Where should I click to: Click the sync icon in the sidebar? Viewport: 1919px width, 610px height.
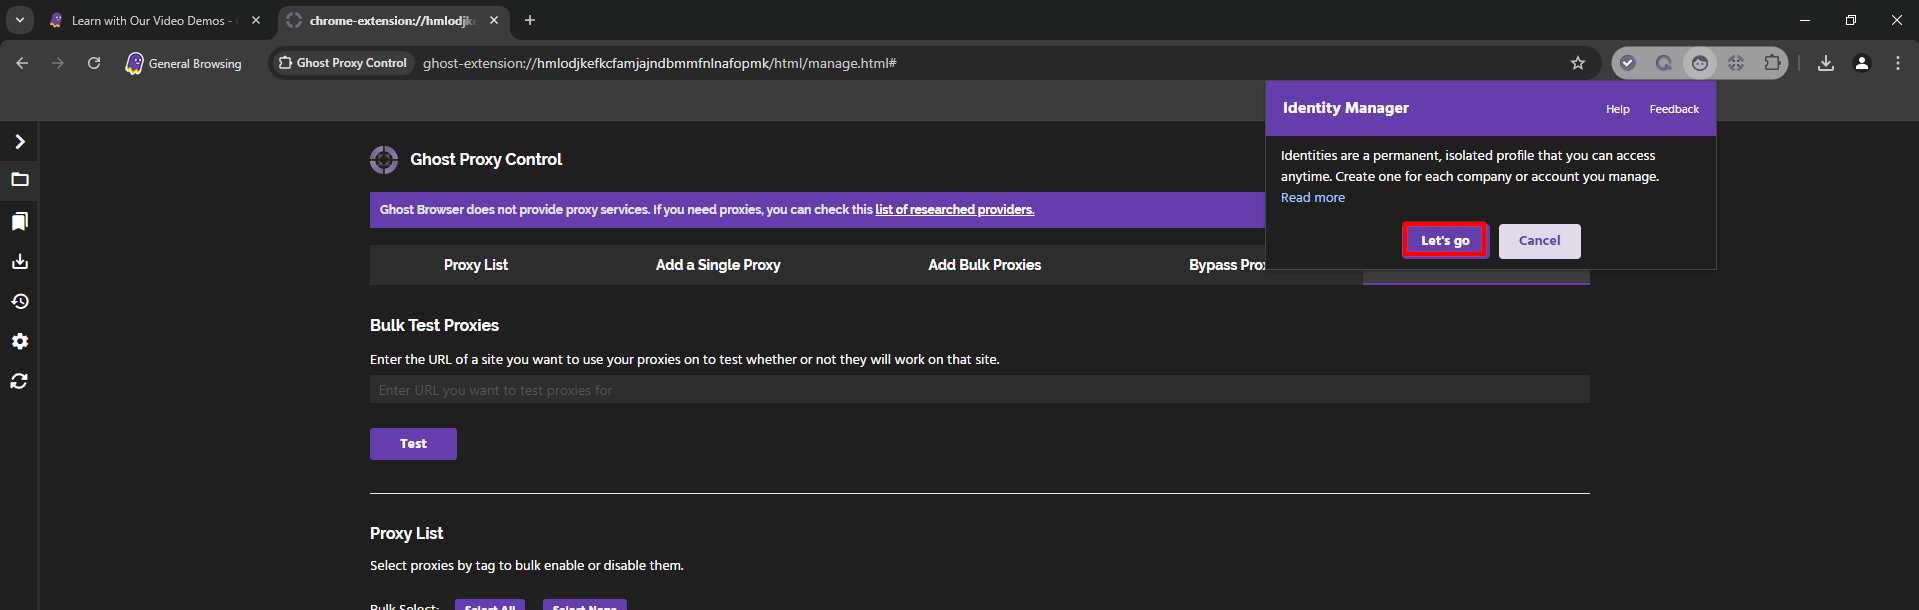(19, 381)
